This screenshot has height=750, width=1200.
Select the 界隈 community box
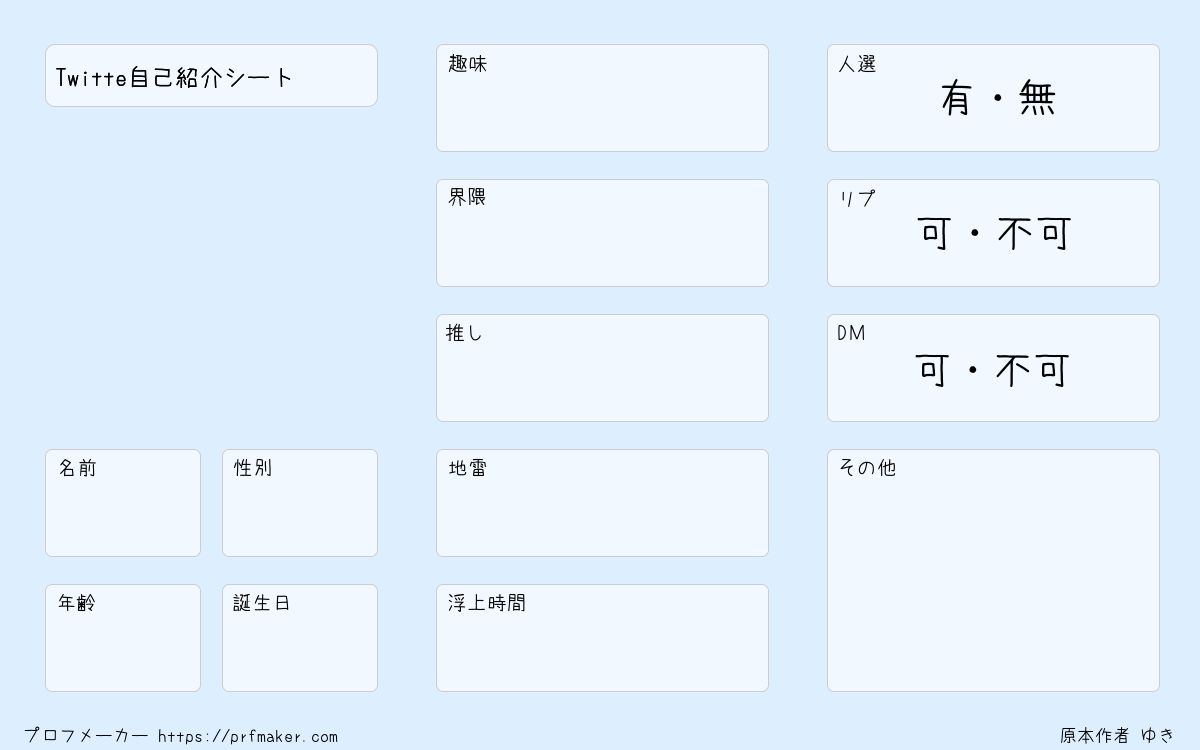click(602, 233)
